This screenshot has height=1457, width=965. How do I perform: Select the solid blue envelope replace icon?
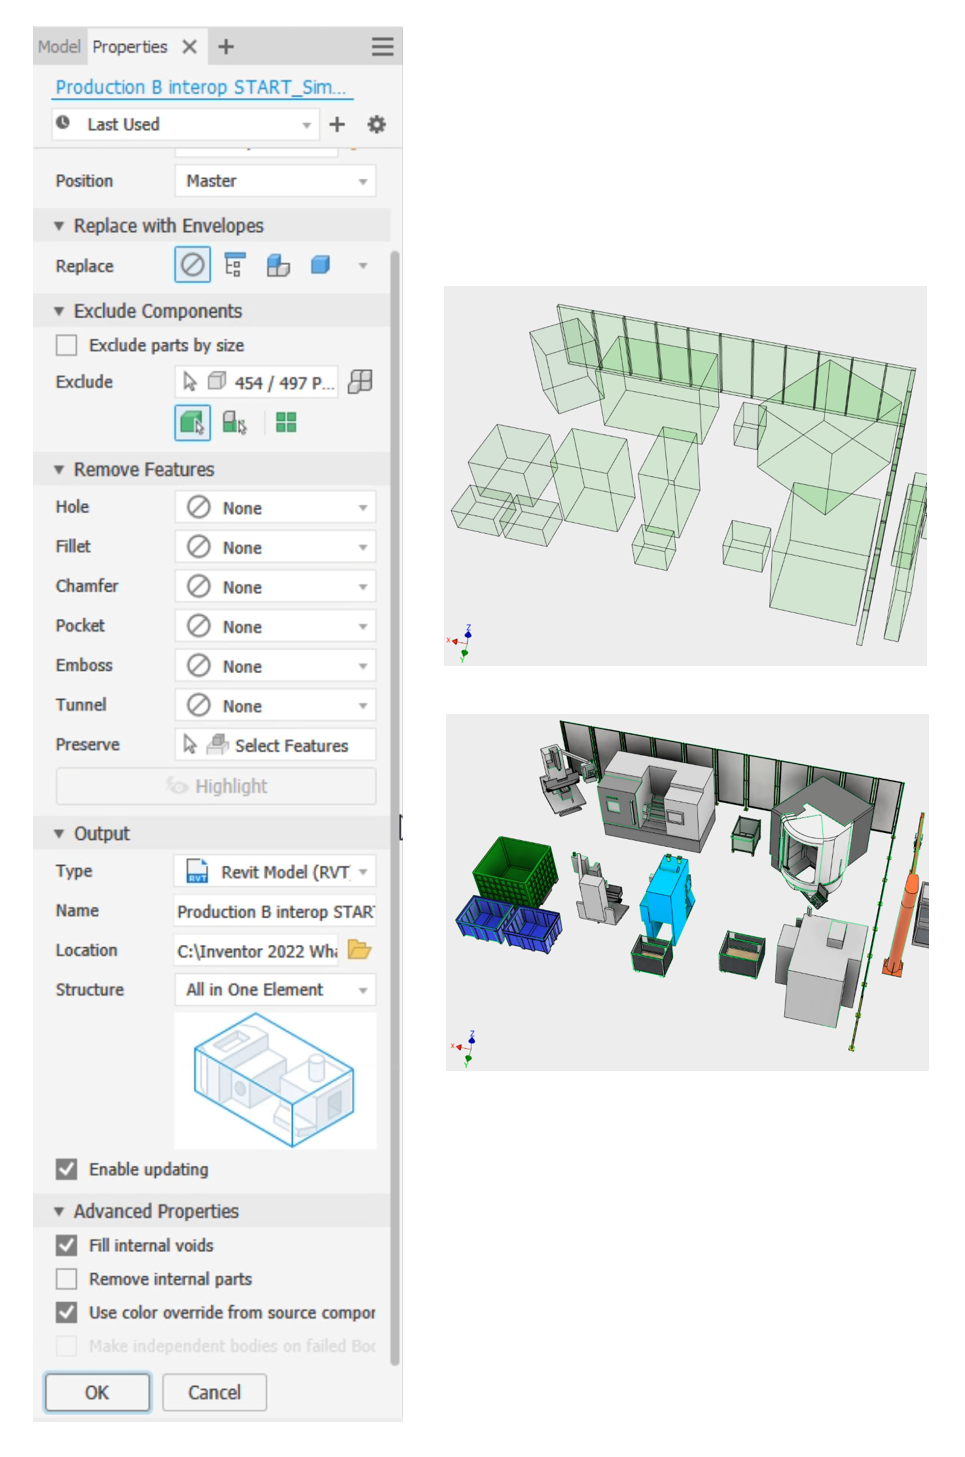tap(320, 265)
